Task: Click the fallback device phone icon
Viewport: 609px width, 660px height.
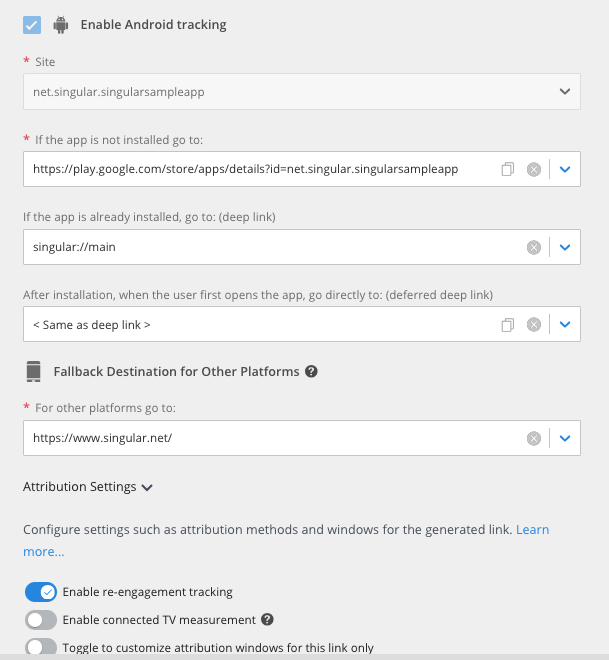Action: (34, 372)
